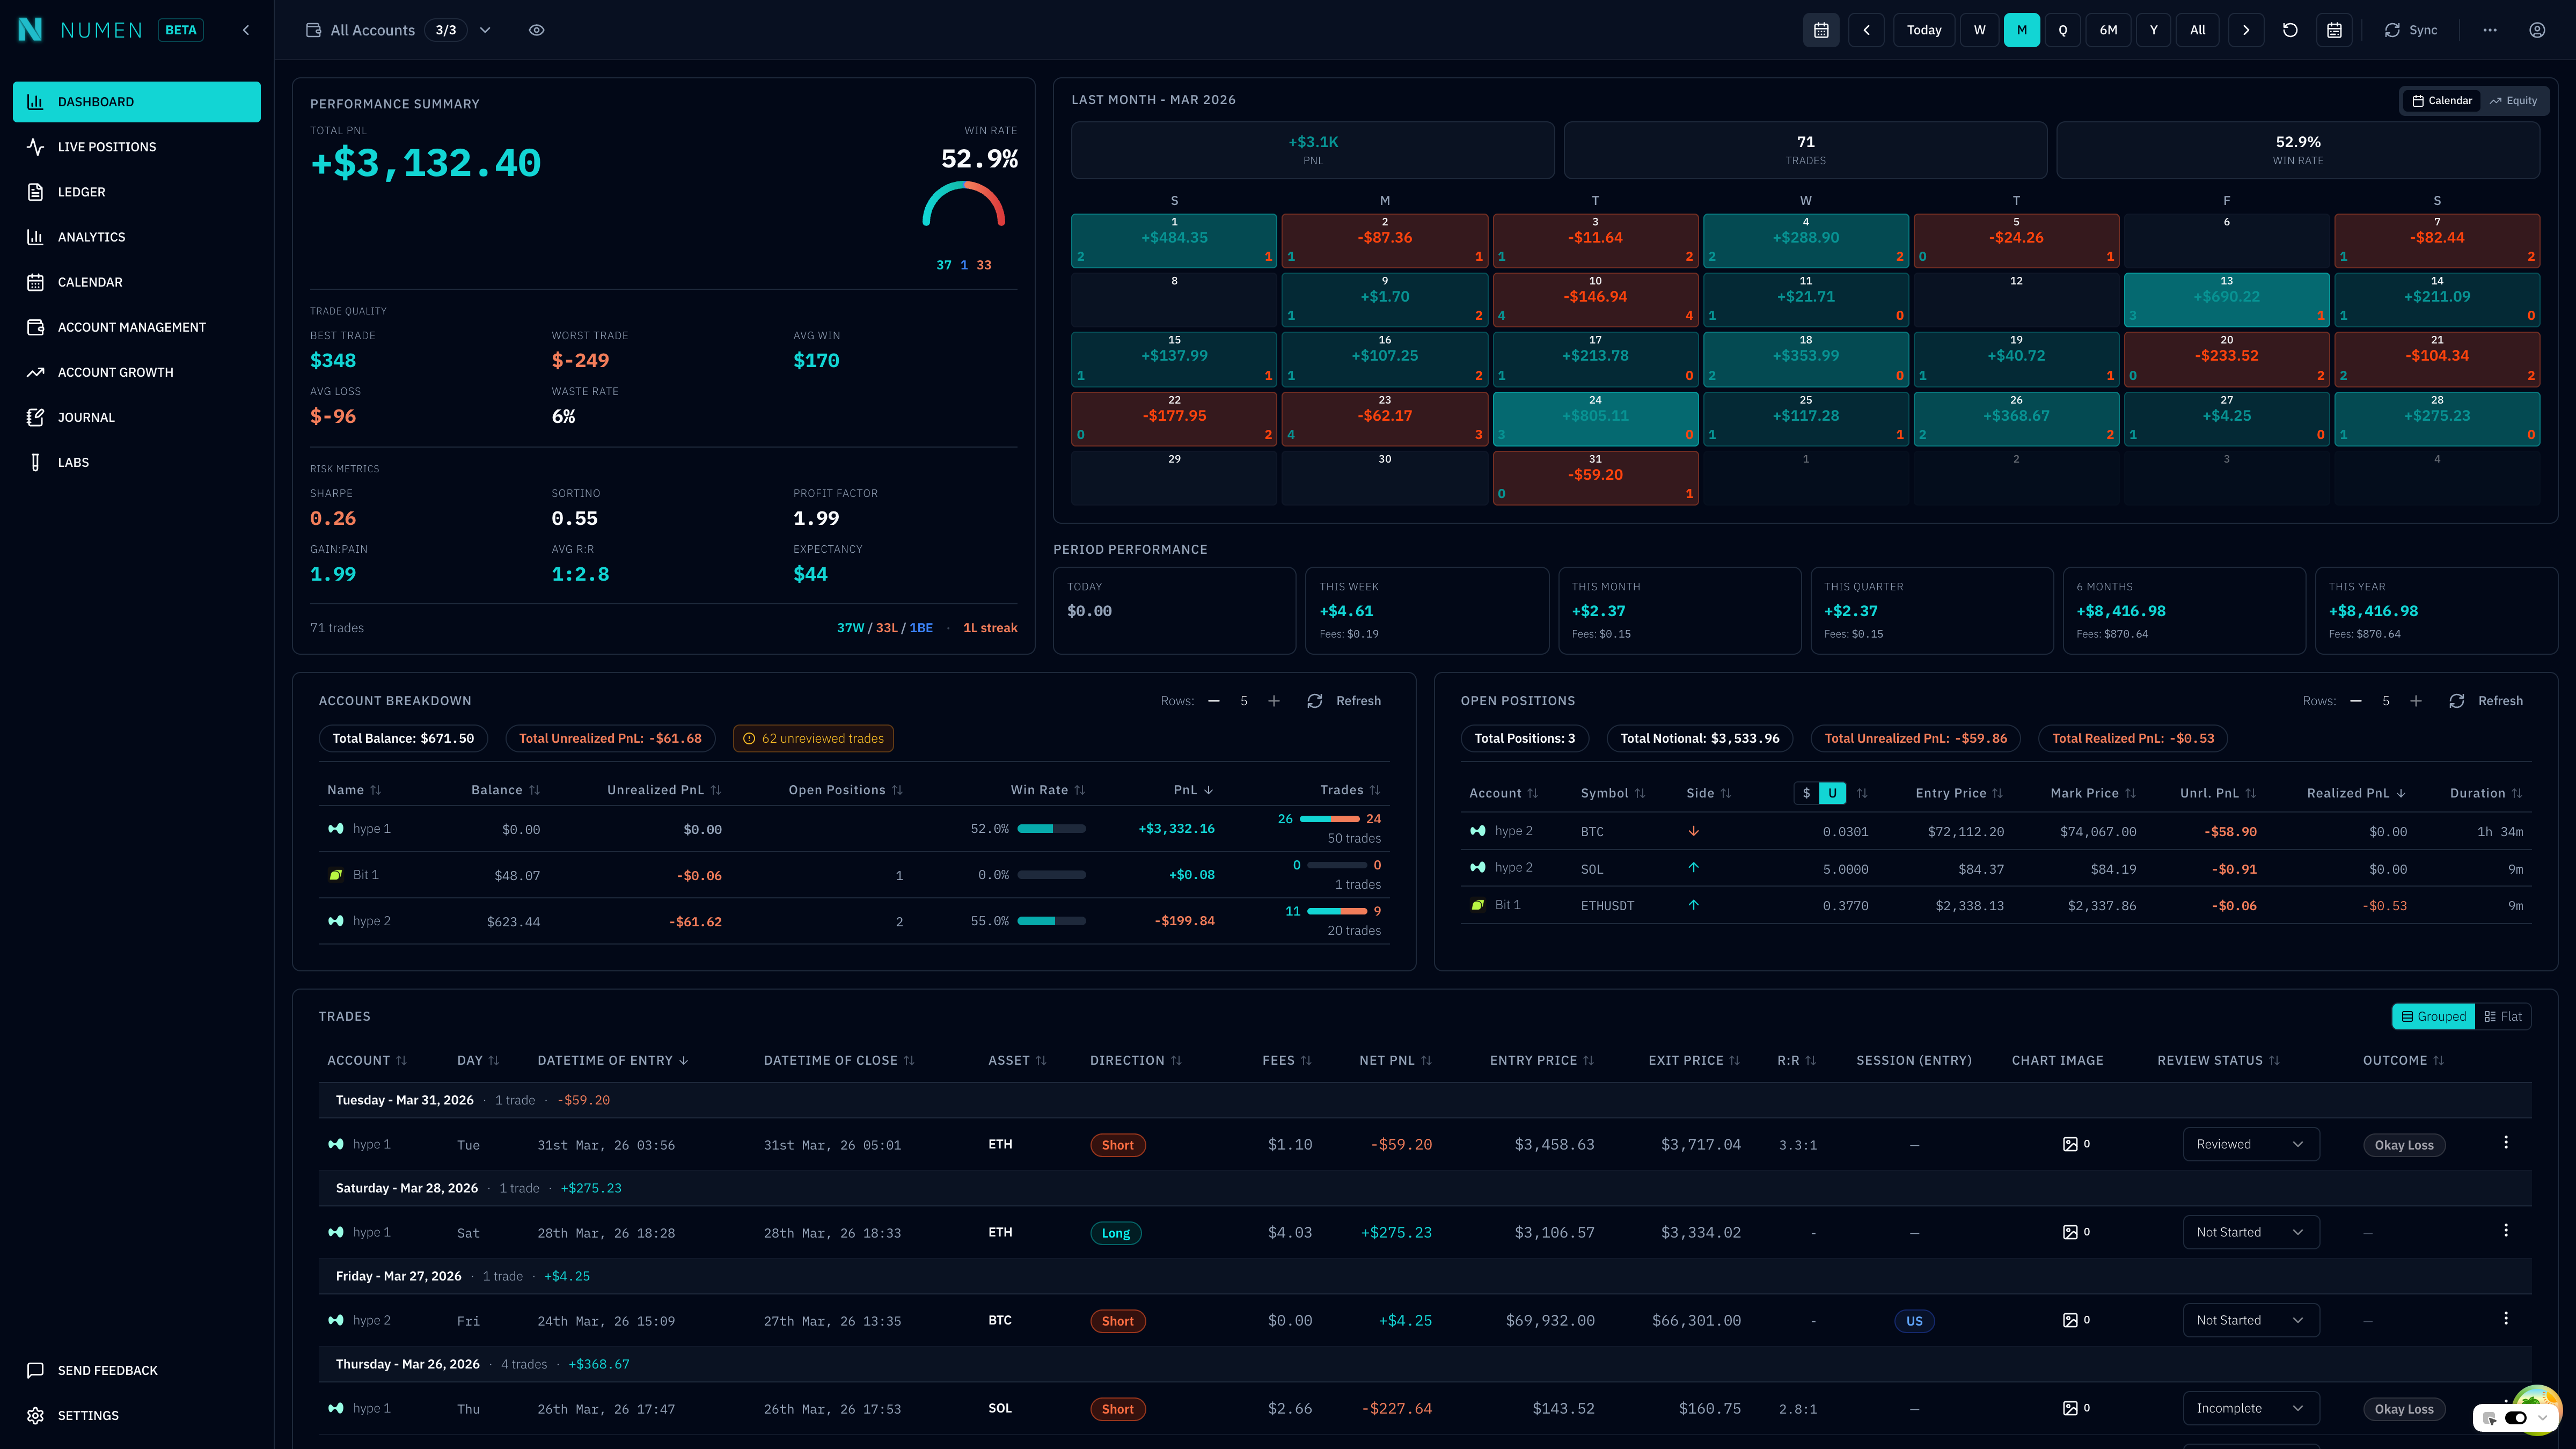This screenshot has height=1449, width=2576.
Task: Open Account Management in the sidebar
Action: [x=137, y=327]
